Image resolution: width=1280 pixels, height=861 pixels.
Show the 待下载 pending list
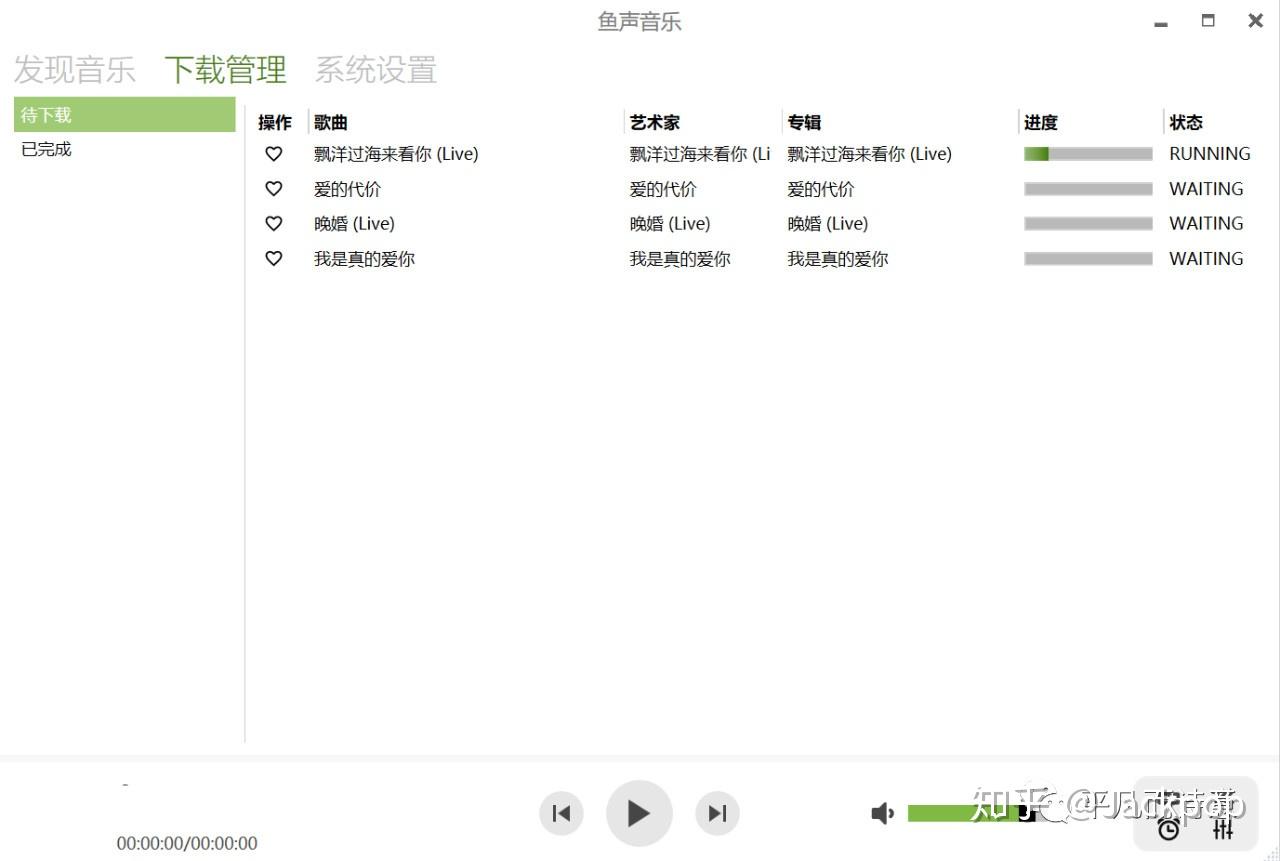(x=125, y=115)
